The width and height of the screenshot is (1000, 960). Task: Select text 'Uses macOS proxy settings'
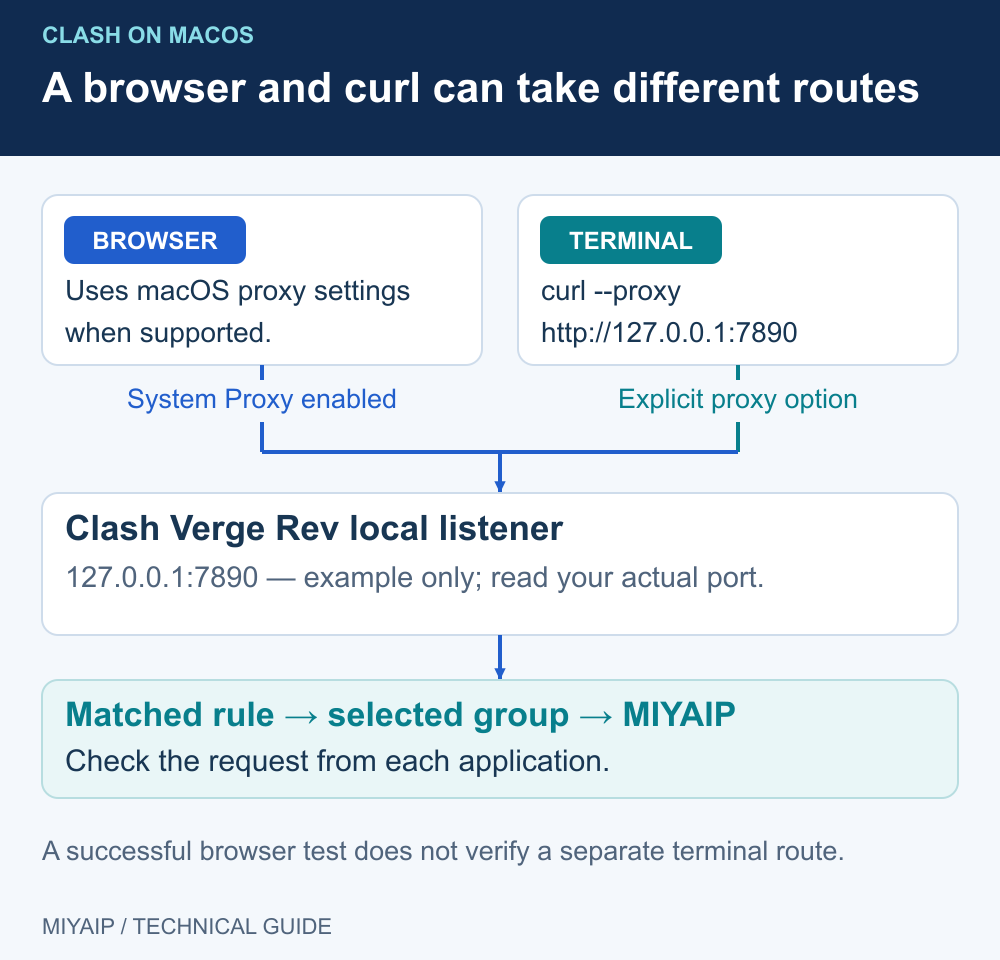coord(238,291)
